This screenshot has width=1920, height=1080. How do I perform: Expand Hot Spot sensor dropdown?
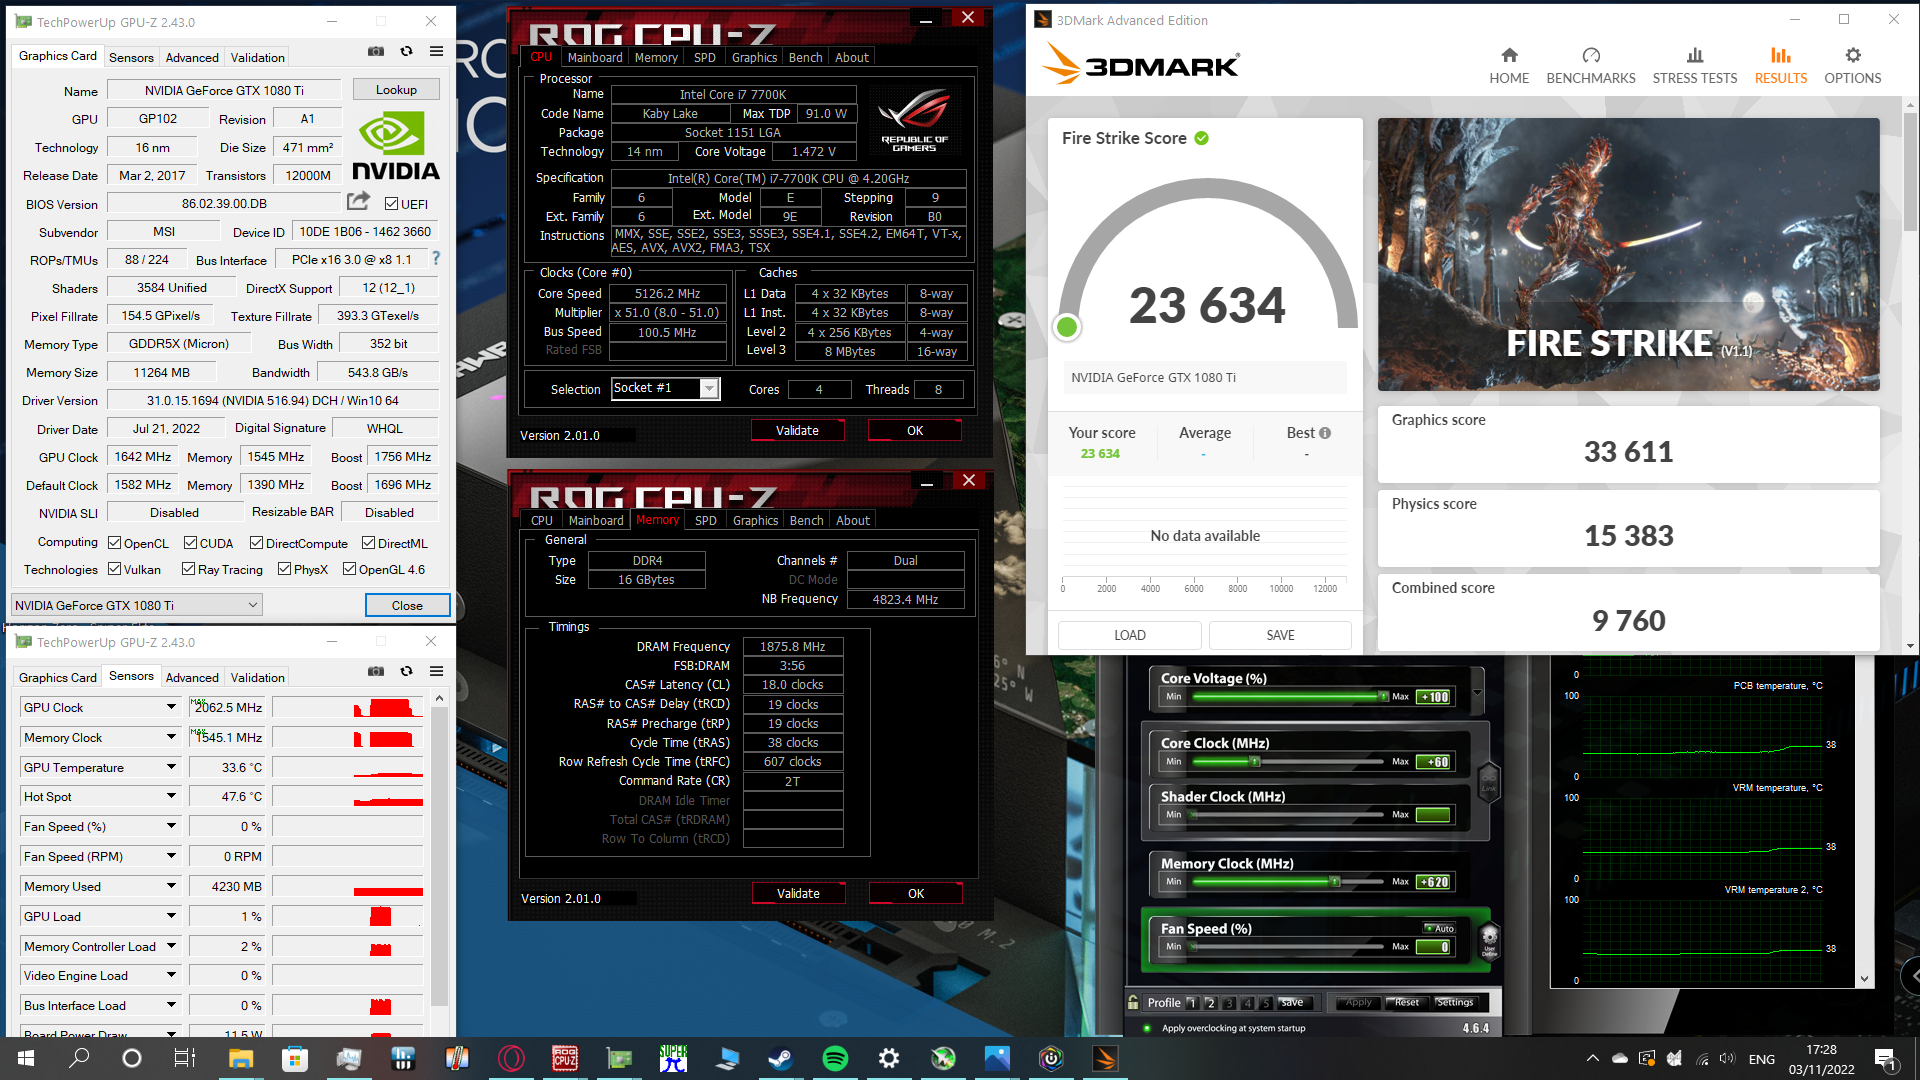(x=171, y=797)
